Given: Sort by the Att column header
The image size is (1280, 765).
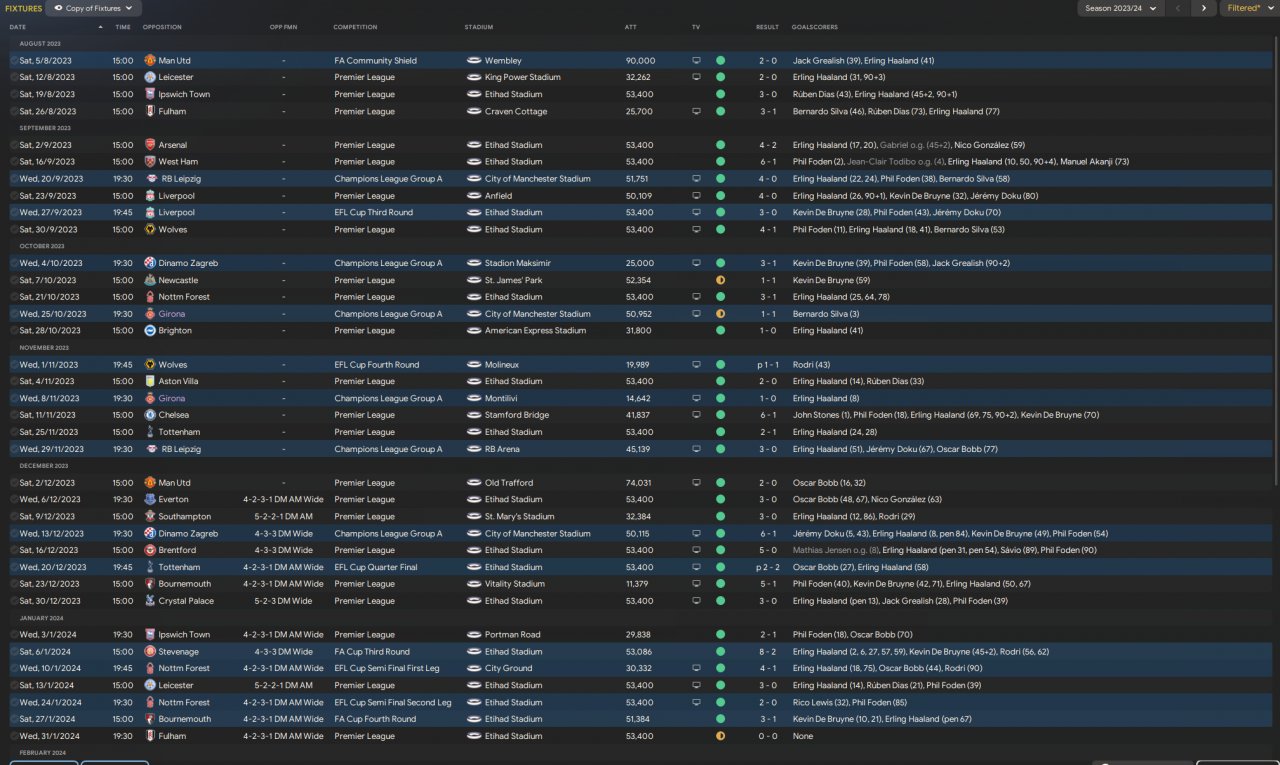Looking at the screenshot, I should coord(630,27).
